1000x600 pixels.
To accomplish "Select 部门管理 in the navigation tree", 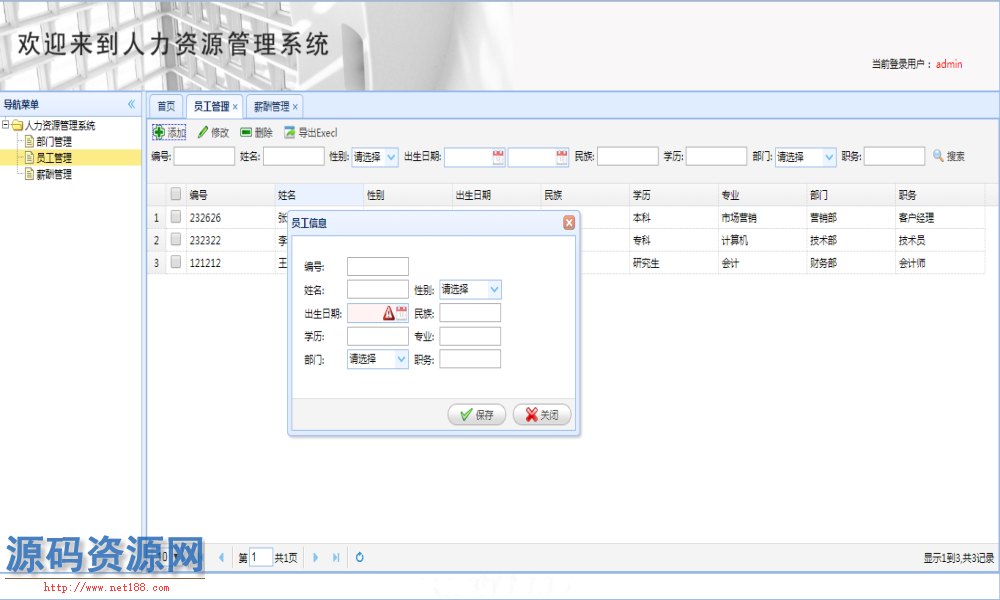I will (53, 142).
